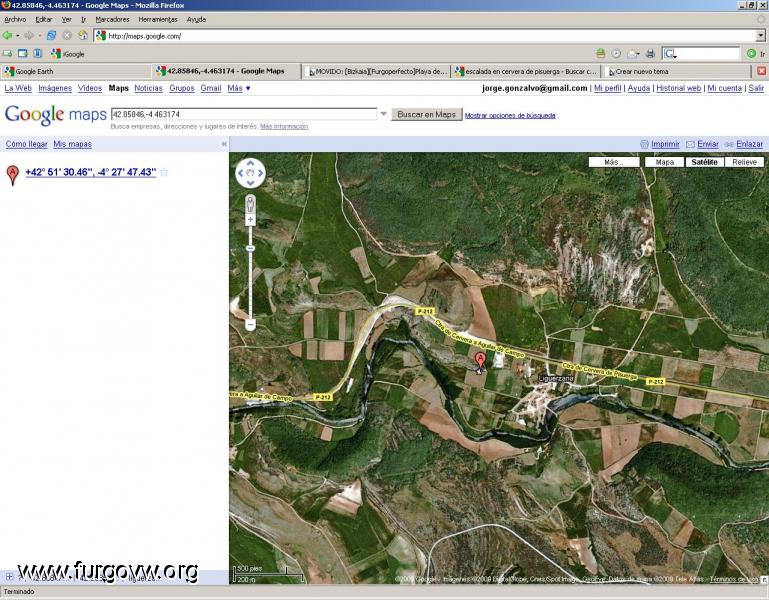Close the current tab with red X

point(761,72)
